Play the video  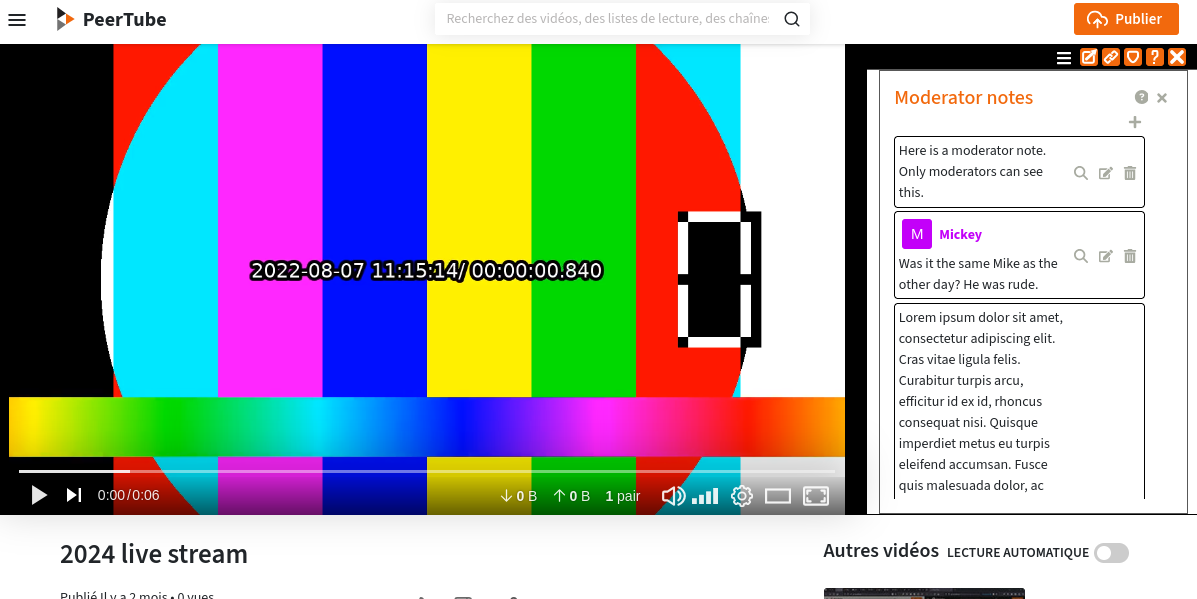(39, 495)
